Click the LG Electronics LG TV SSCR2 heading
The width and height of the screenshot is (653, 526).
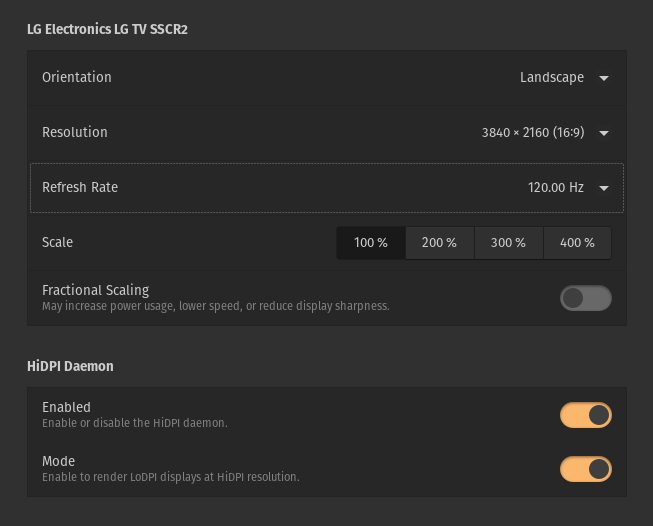click(107, 30)
